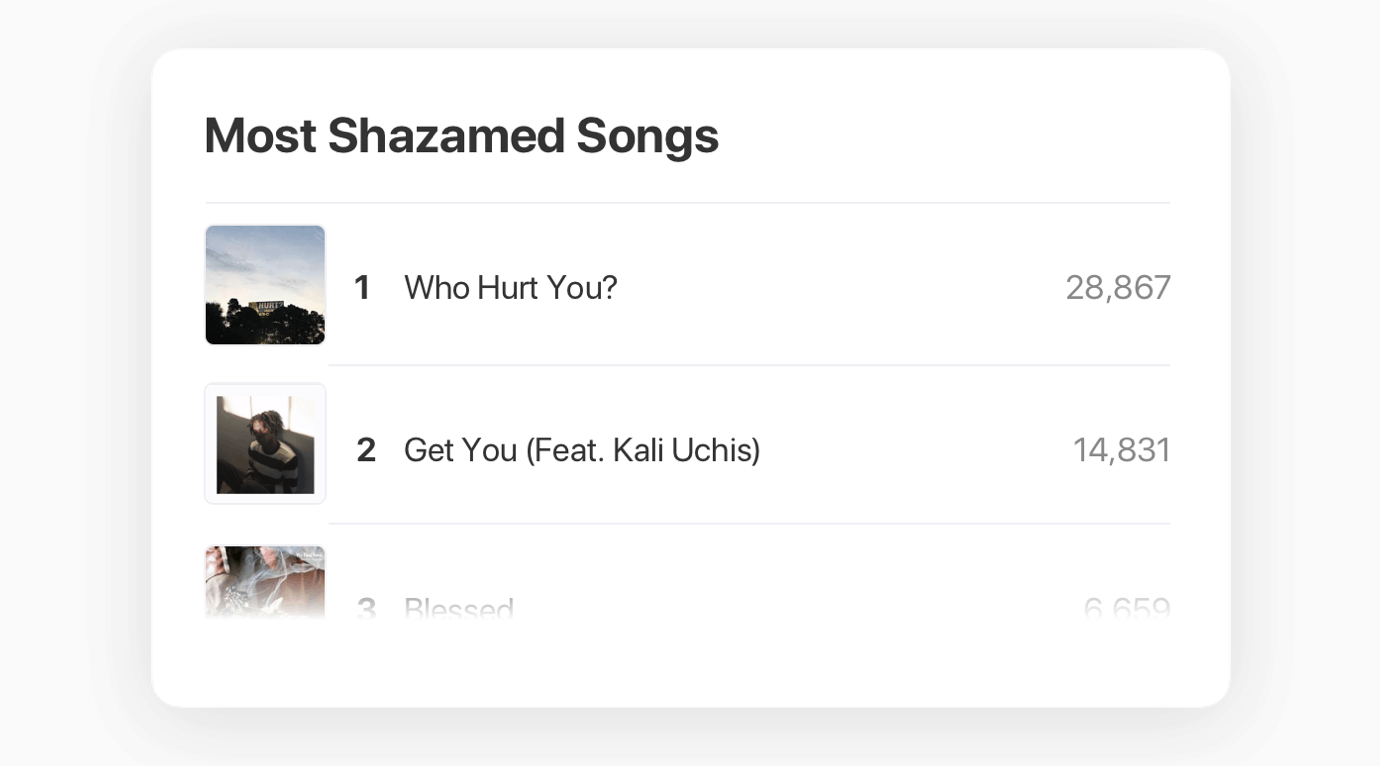The height and width of the screenshot is (766, 1380).
Task: Select the faded Blessed song title
Action: tap(459, 608)
